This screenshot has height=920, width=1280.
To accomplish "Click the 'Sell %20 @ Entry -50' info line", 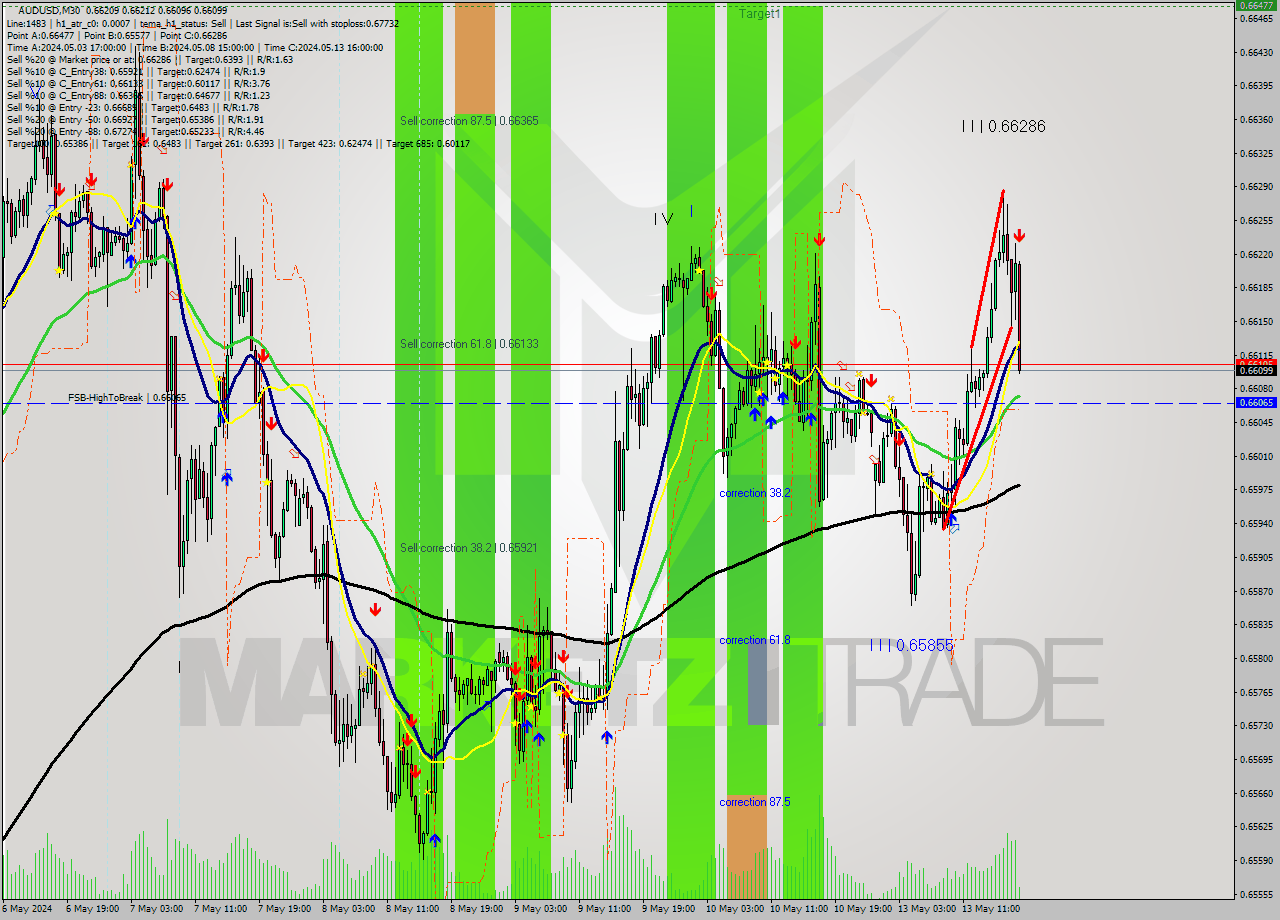I will (x=136, y=119).
